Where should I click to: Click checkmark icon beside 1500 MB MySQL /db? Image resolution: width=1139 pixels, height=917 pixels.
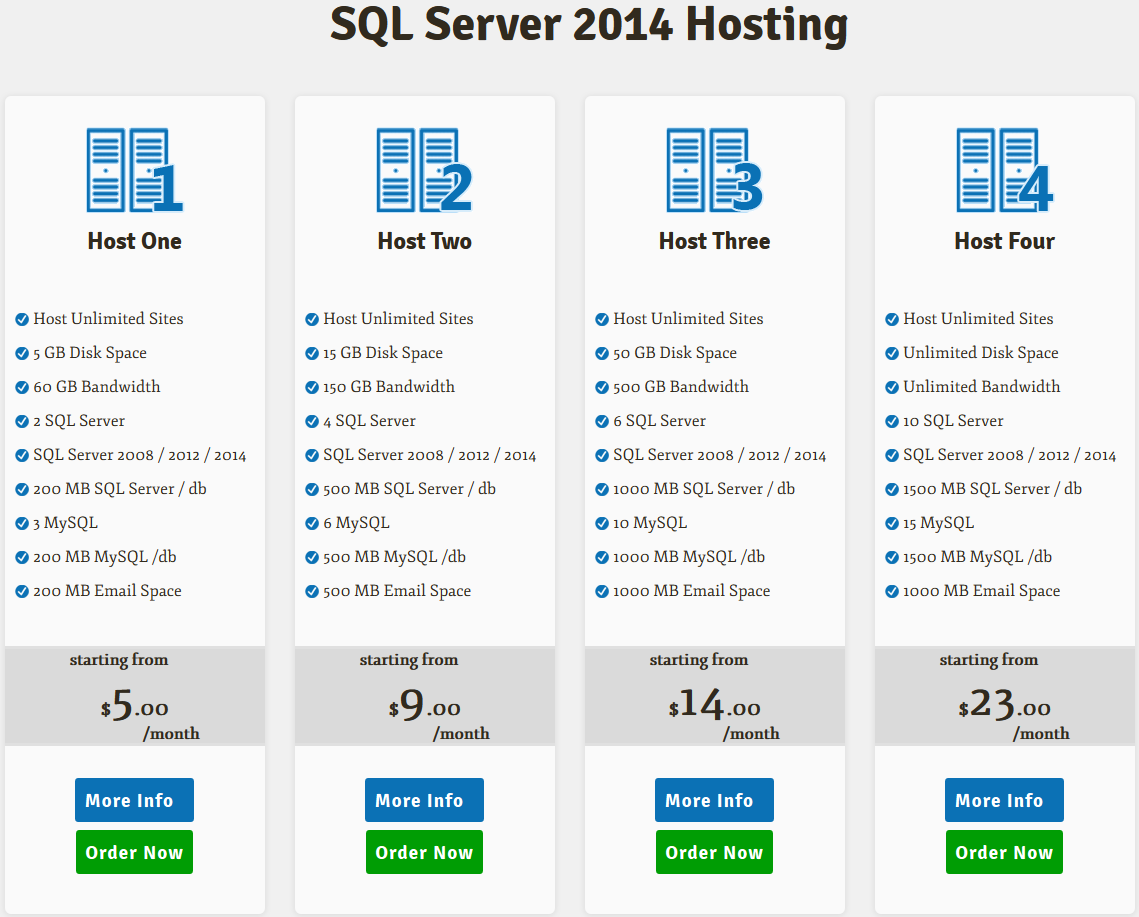tap(892, 557)
